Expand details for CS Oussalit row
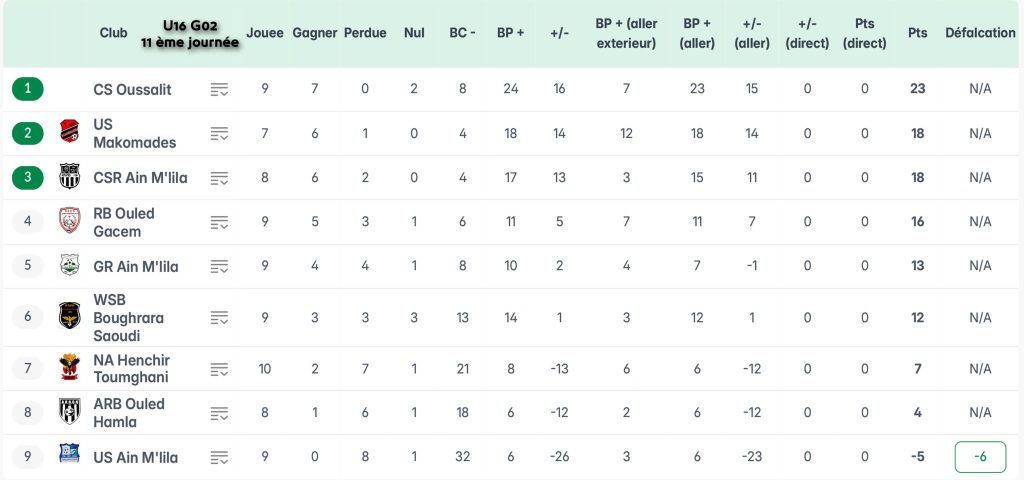Viewport: 1024px width, 480px height. [219, 89]
